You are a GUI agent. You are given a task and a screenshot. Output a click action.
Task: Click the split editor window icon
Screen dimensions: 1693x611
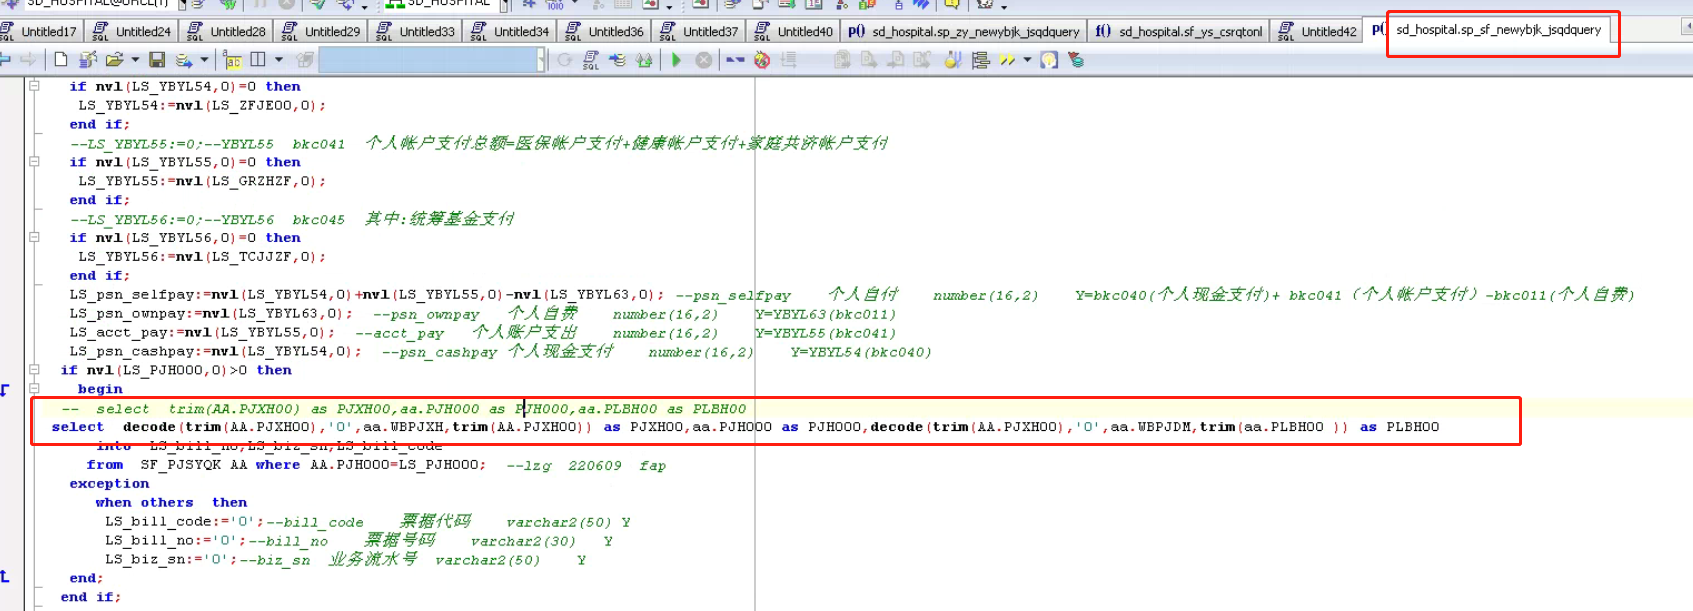[x=258, y=60]
